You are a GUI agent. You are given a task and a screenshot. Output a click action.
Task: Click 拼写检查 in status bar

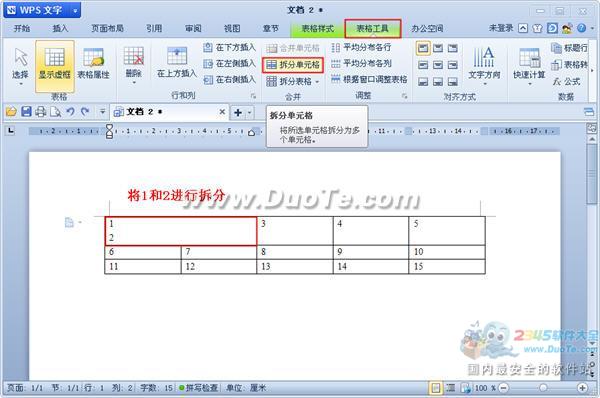coord(199,388)
